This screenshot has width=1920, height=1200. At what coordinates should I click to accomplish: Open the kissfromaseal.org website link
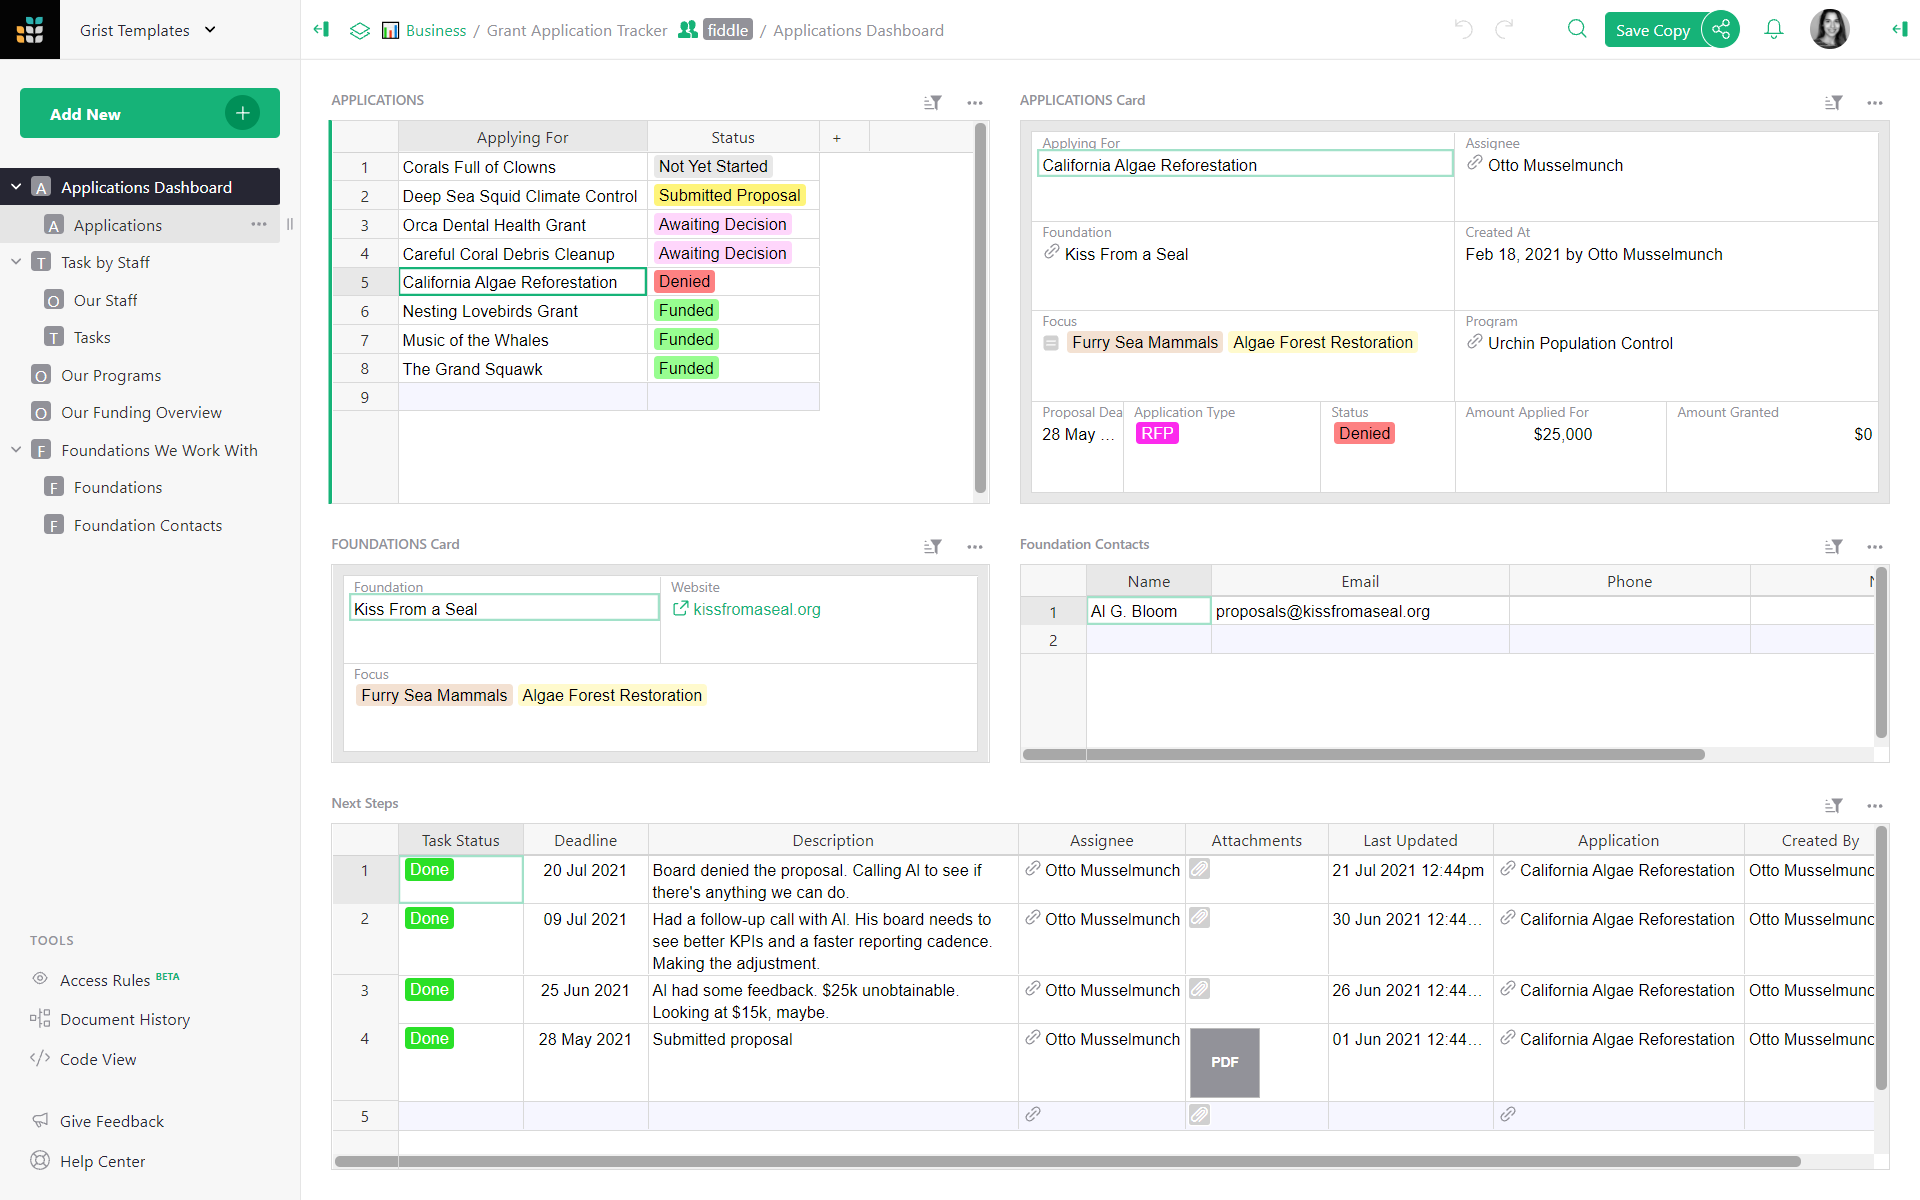757,609
